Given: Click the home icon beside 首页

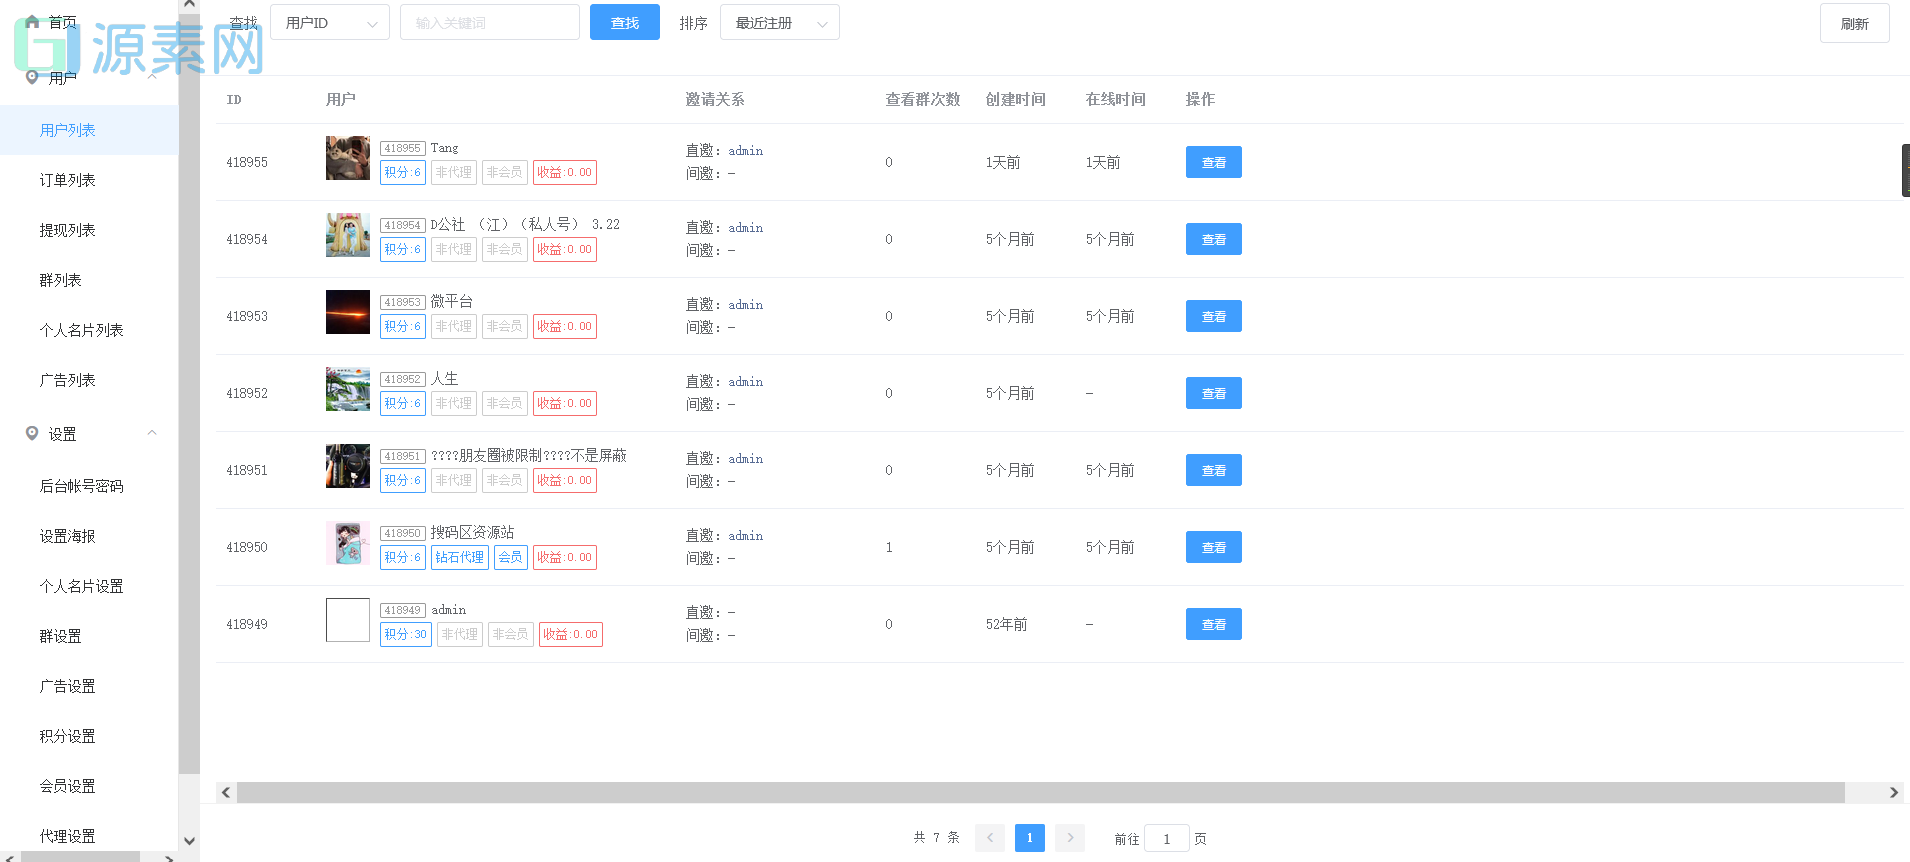Looking at the screenshot, I should 32,21.
